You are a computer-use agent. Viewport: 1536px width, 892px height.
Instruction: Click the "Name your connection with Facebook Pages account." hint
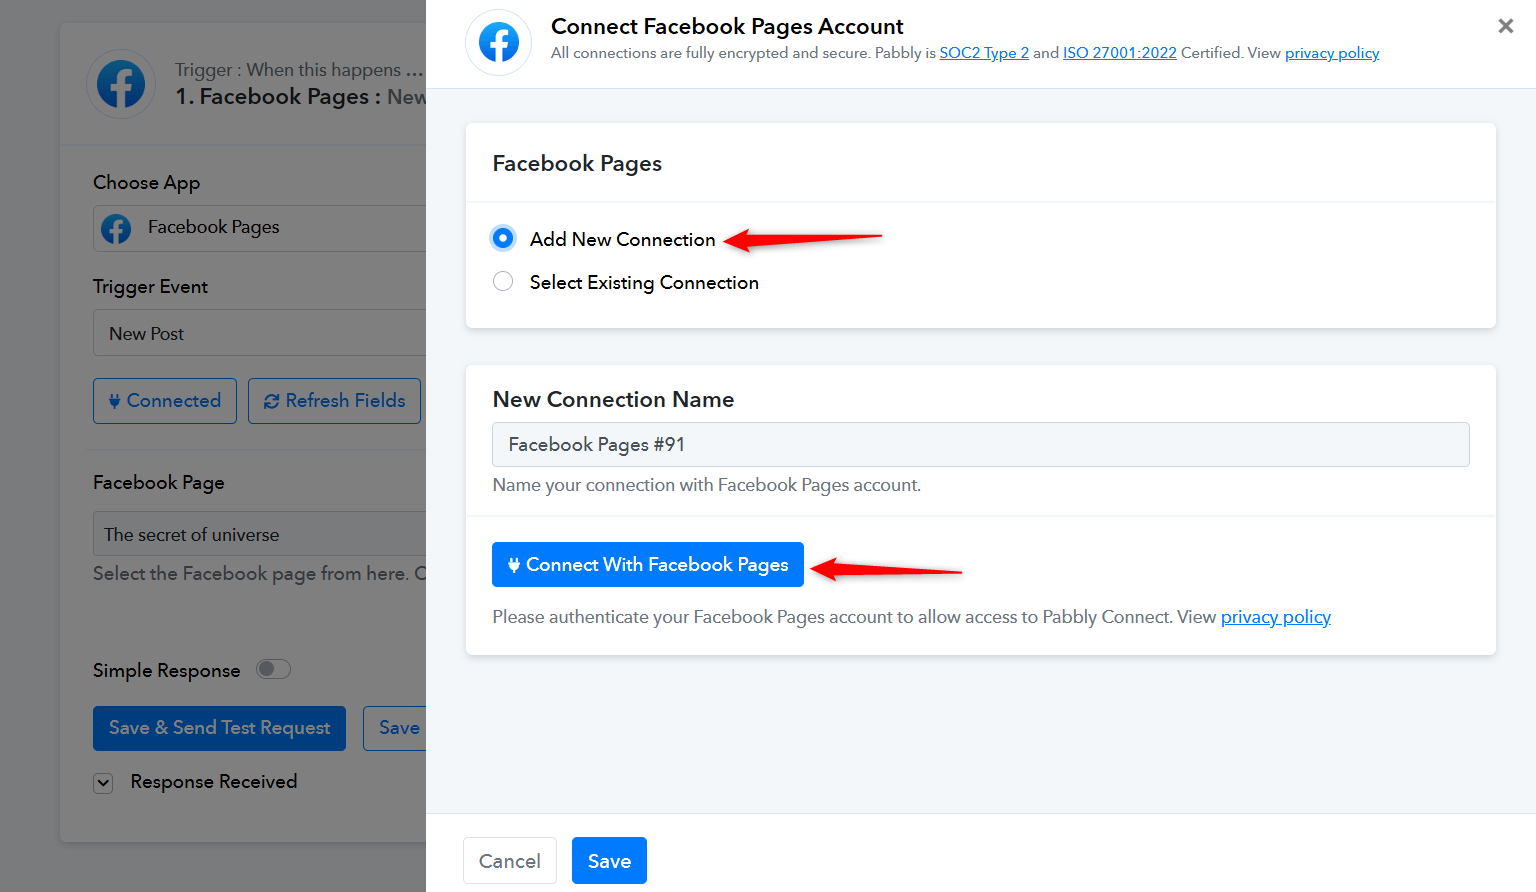pos(707,485)
